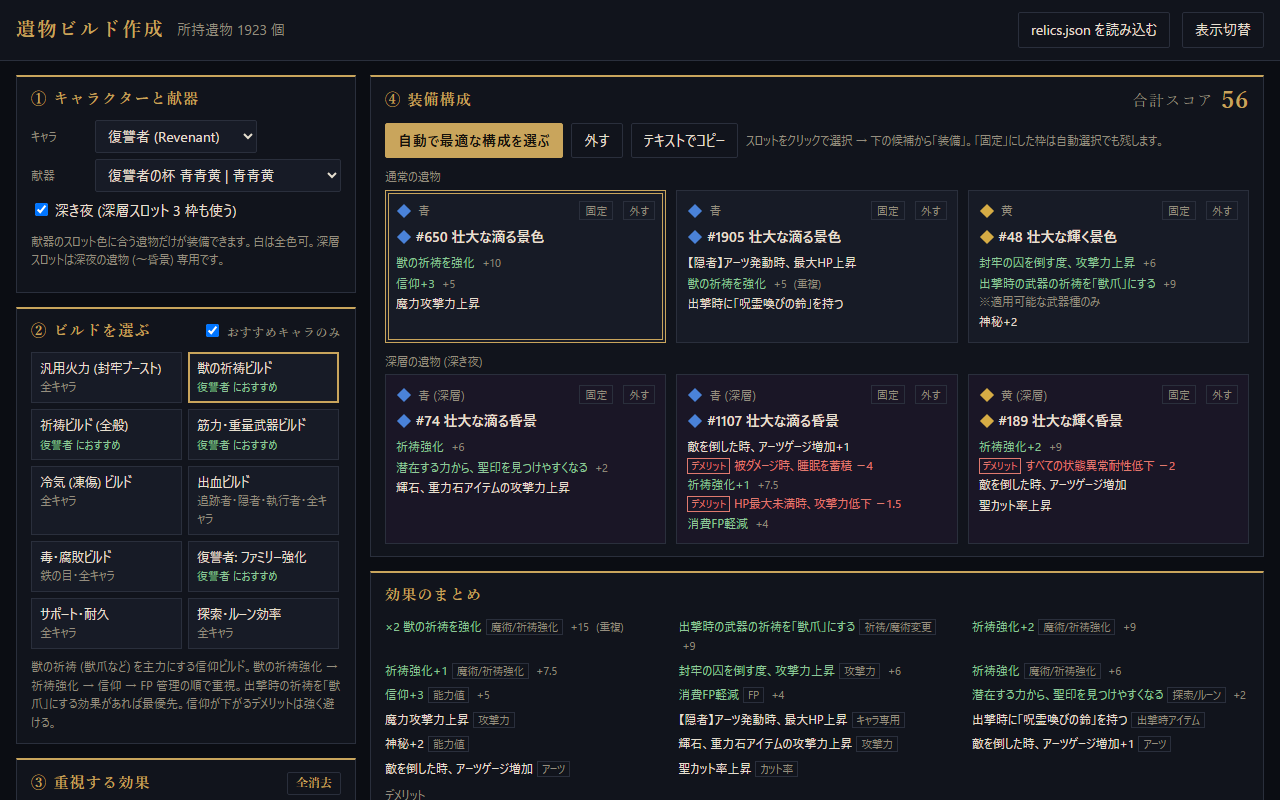Click テキストでコピー button
The height and width of the screenshot is (800, 1280).
tap(684, 141)
